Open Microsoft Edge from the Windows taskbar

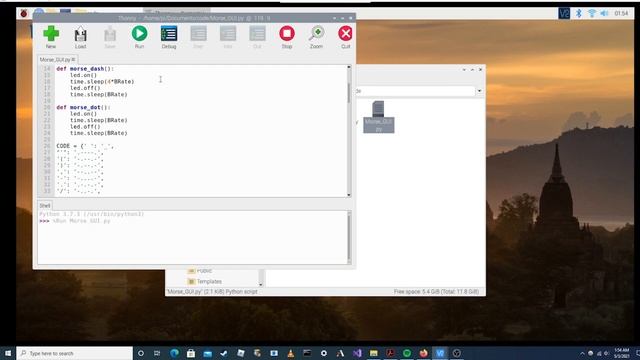(x=174, y=353)
